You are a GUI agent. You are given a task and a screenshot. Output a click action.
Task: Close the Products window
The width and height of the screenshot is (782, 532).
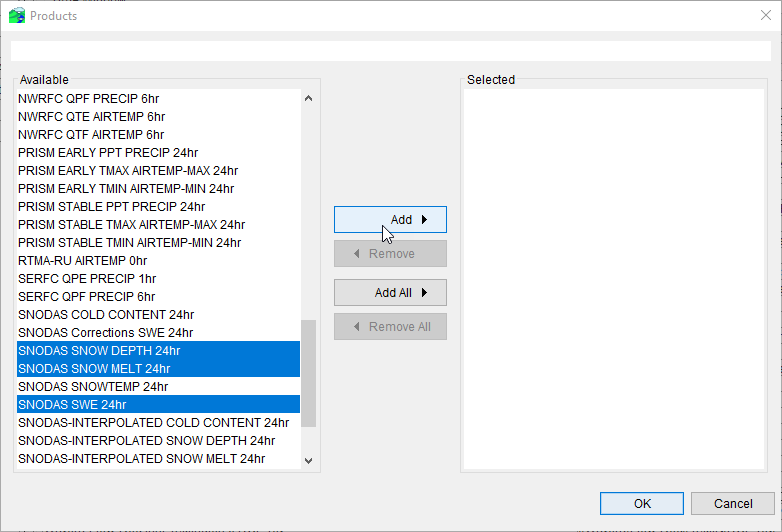766,15
